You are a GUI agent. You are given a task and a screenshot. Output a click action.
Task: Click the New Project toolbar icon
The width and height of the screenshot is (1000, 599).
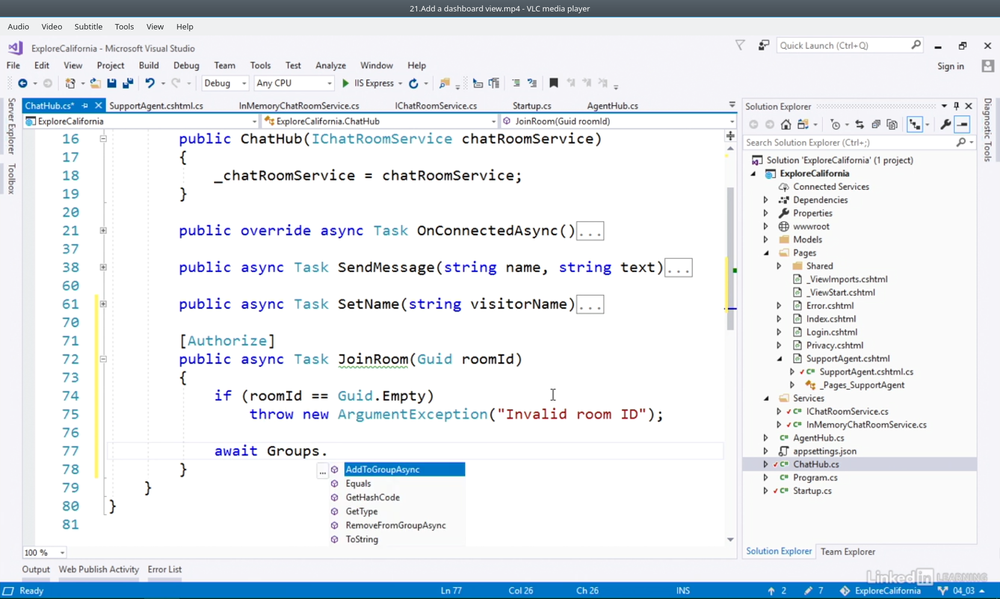point(70,83)
